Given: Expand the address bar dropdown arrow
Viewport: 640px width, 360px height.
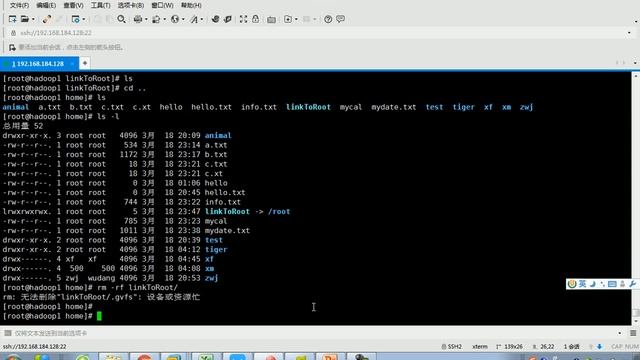Looking at the screenshot, I should pos(629,33).
